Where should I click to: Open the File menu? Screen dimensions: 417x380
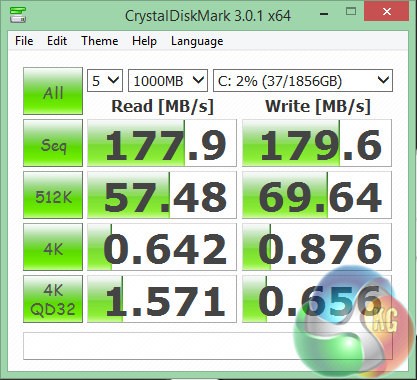(24, 41)
